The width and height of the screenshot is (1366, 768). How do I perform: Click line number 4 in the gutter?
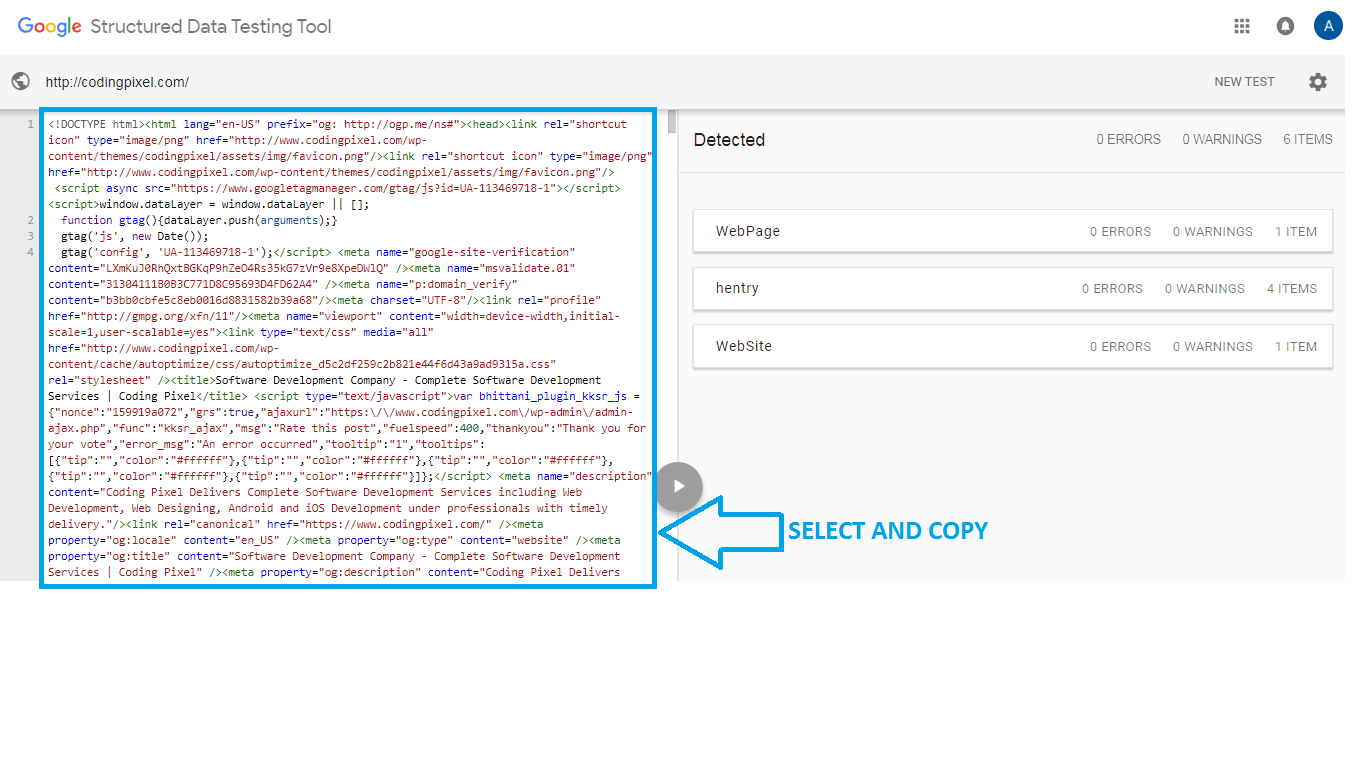[31, 252]
